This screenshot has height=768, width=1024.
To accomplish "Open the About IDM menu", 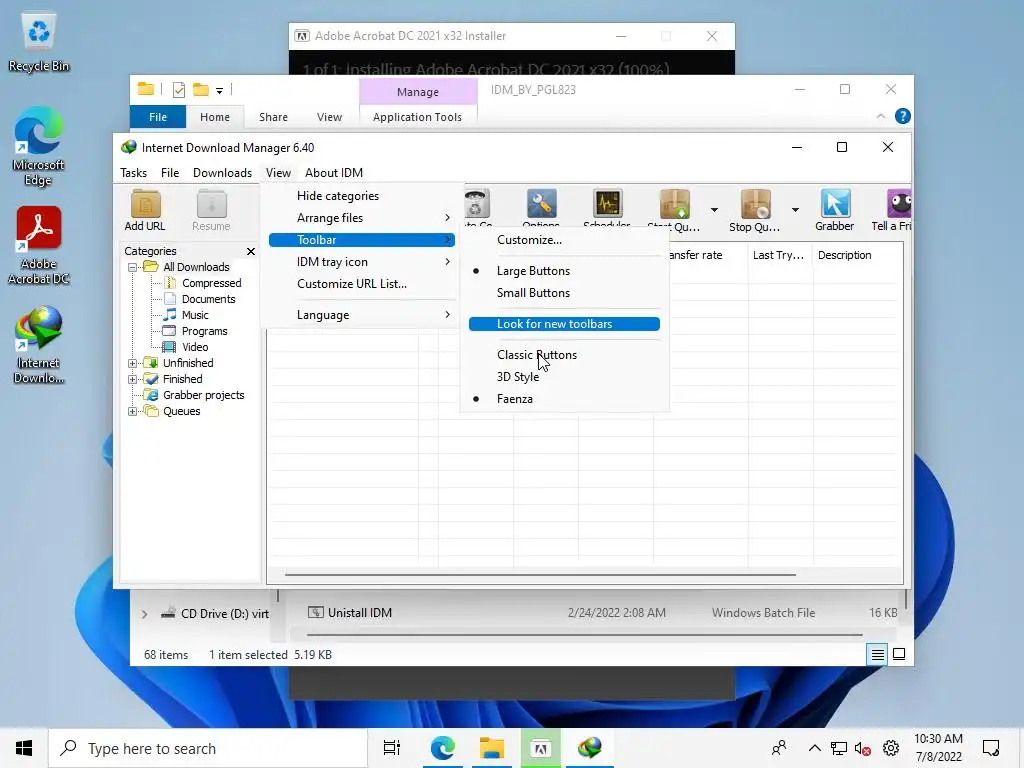I will [x=334, y=172].
